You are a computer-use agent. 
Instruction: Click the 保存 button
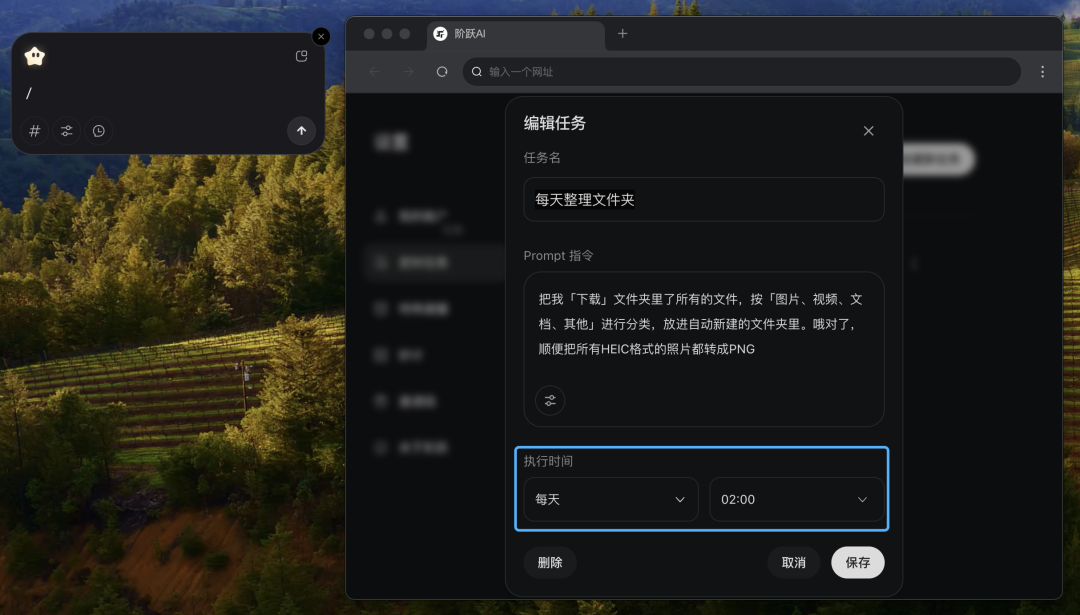point(858,563)
